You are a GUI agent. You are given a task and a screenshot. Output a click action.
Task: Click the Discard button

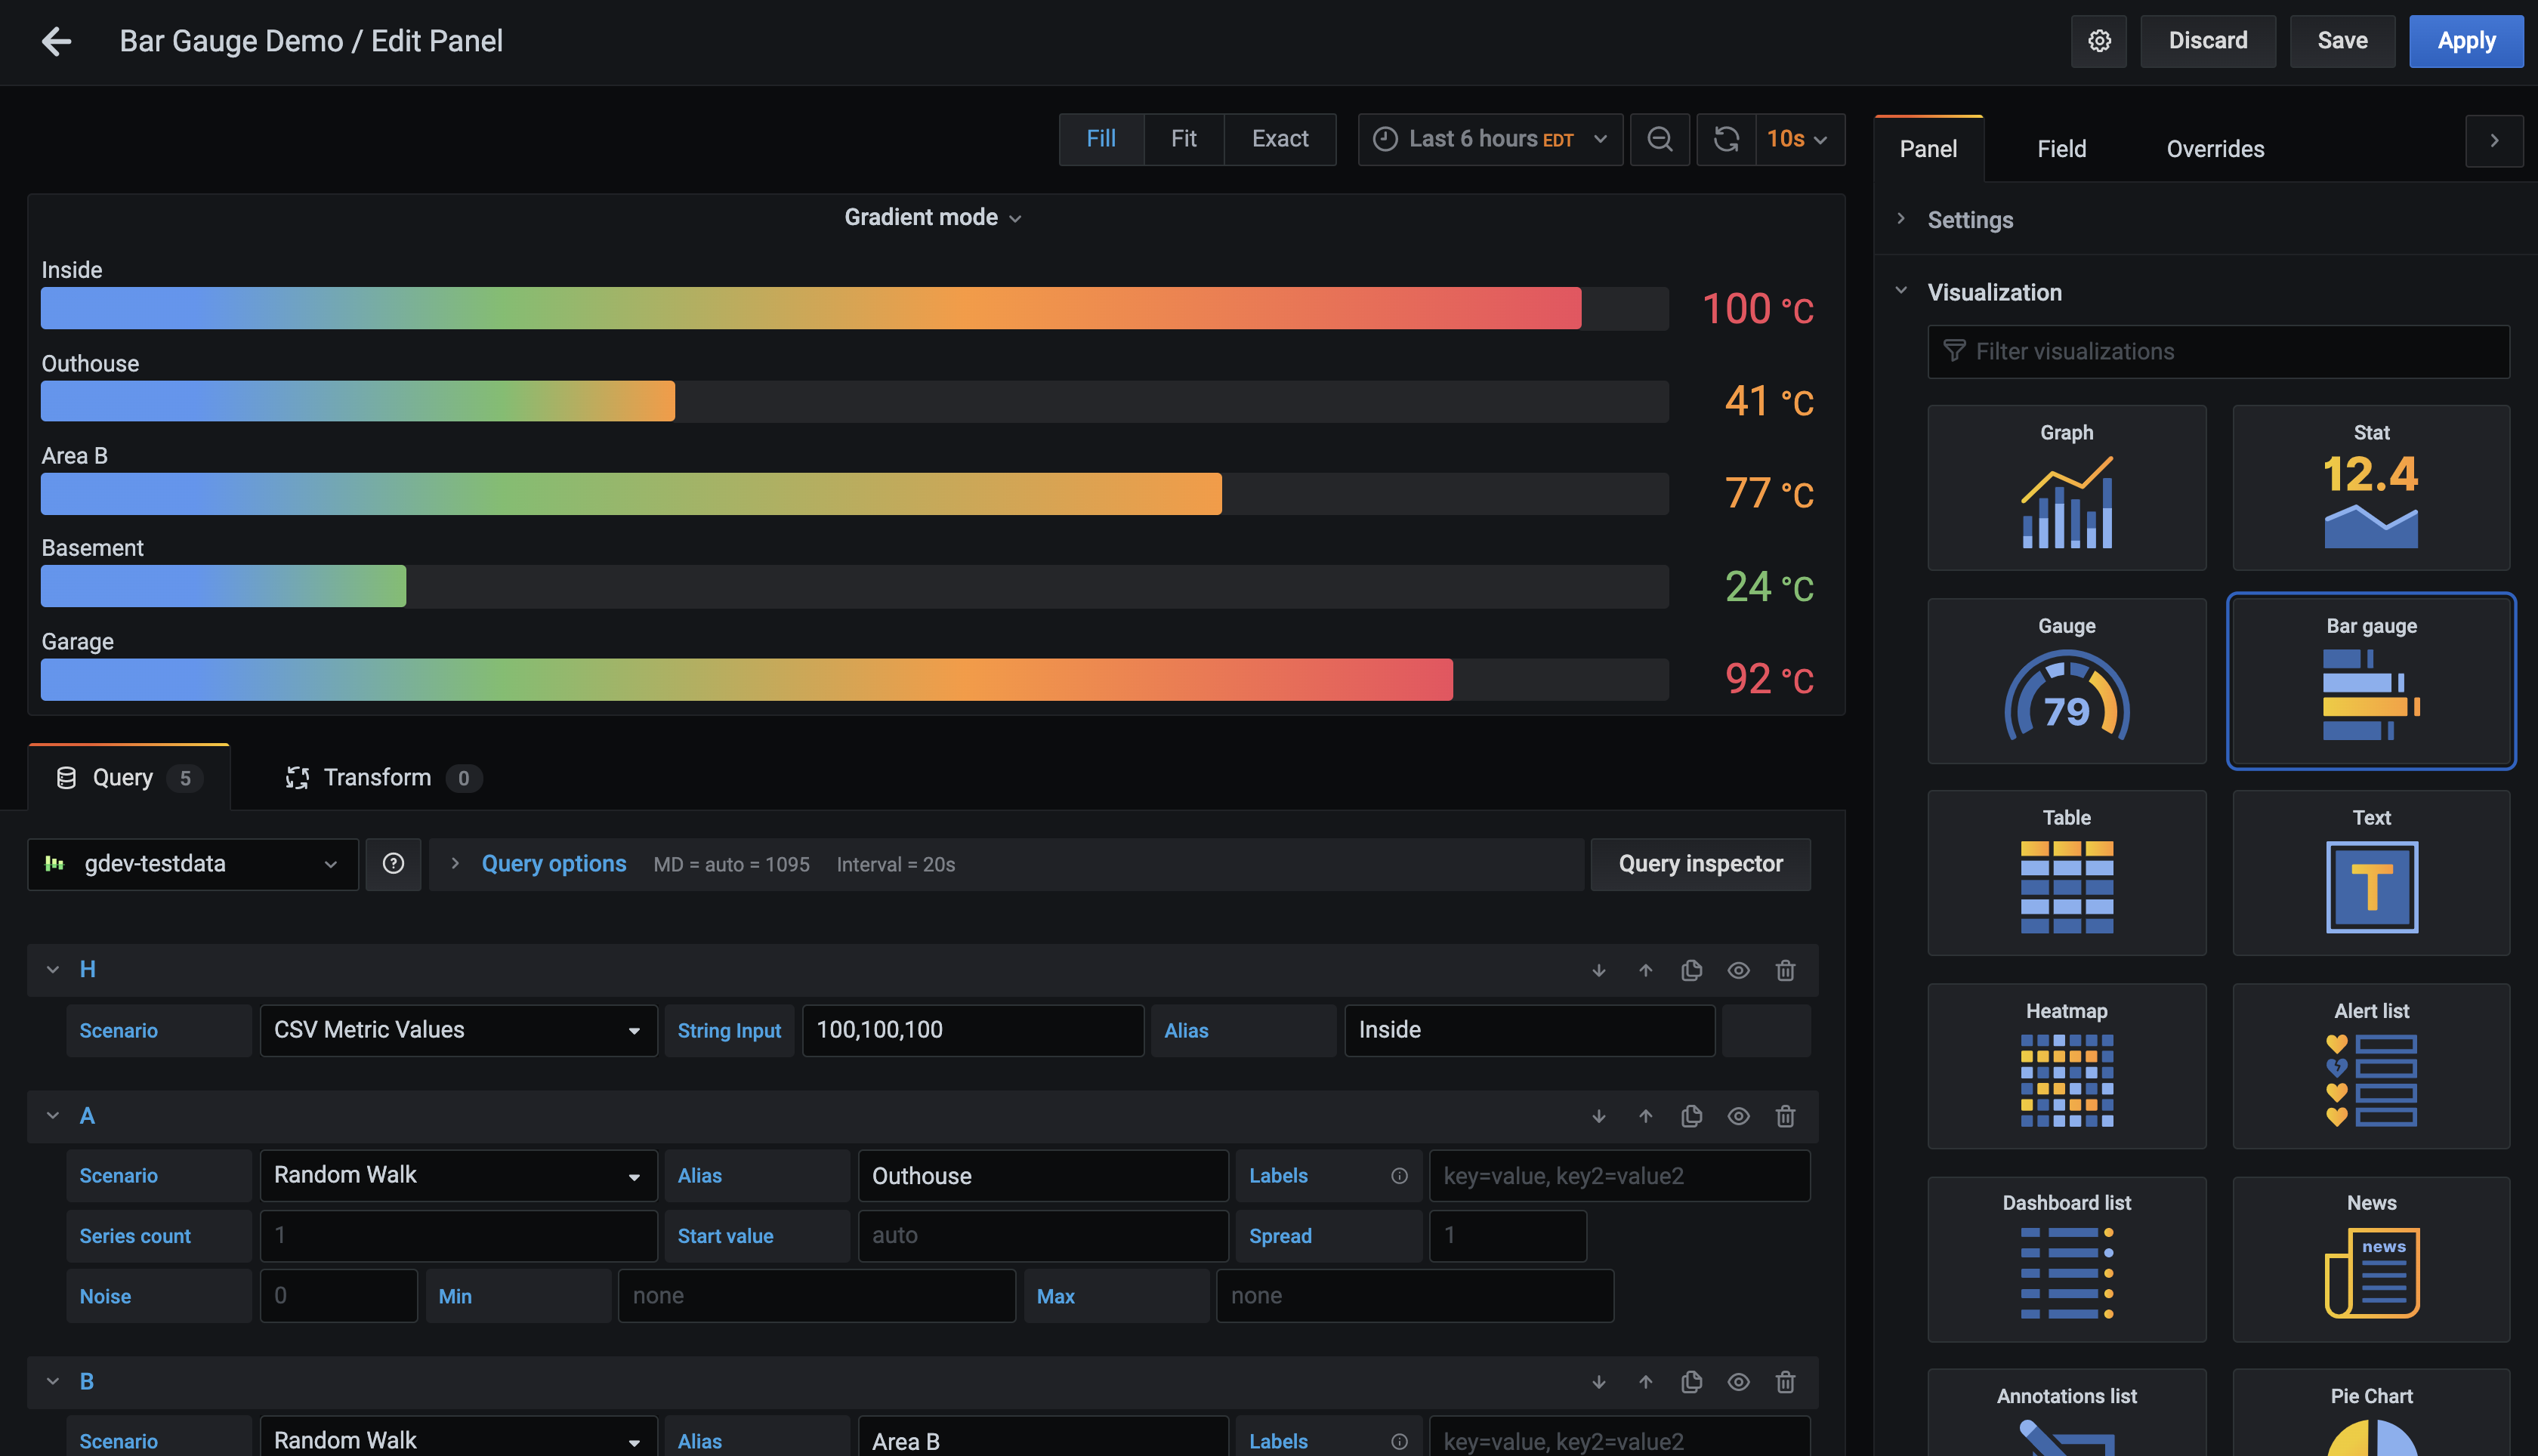(2209, 40)
